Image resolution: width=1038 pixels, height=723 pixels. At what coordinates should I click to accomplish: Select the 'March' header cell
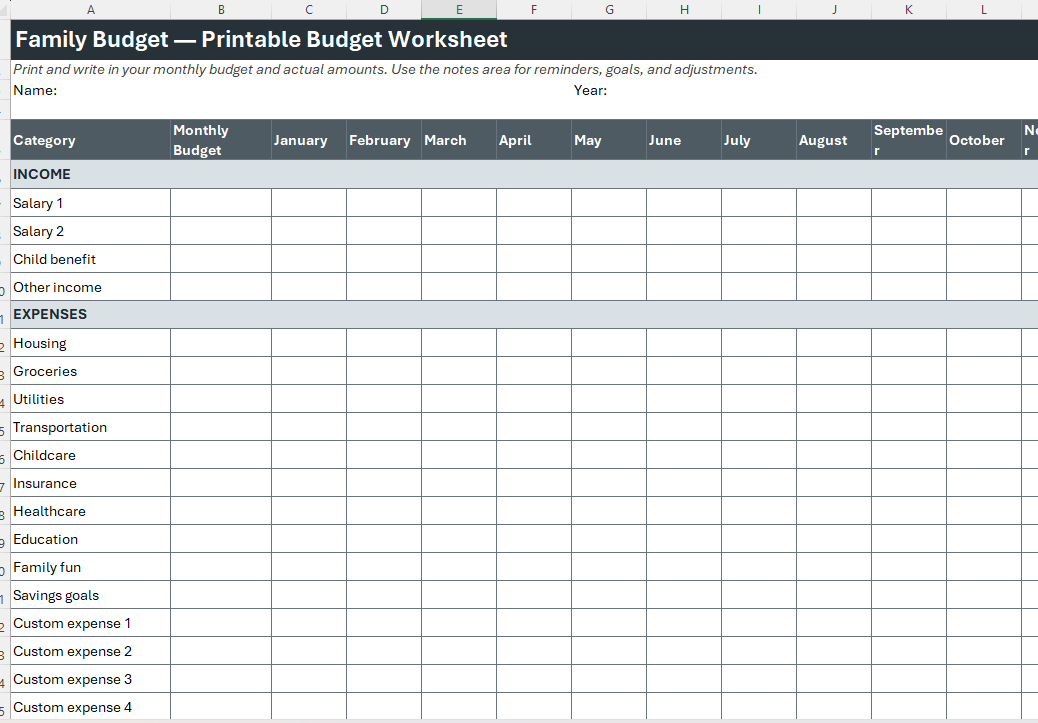tap(459, 140)
